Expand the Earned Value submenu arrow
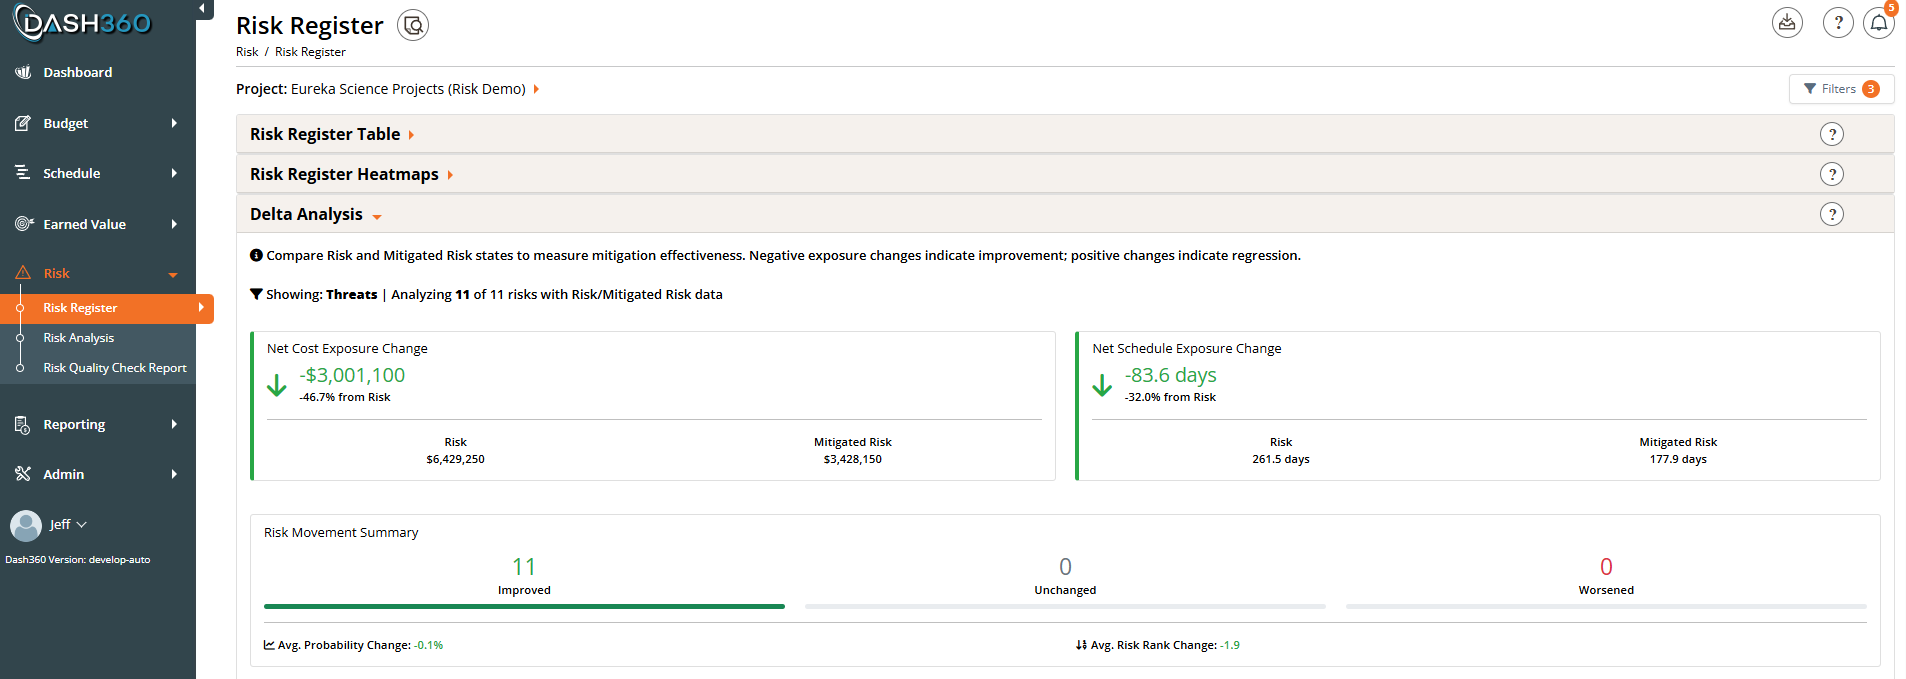This screenshot has width=1906, height=679. click(174, 224)
